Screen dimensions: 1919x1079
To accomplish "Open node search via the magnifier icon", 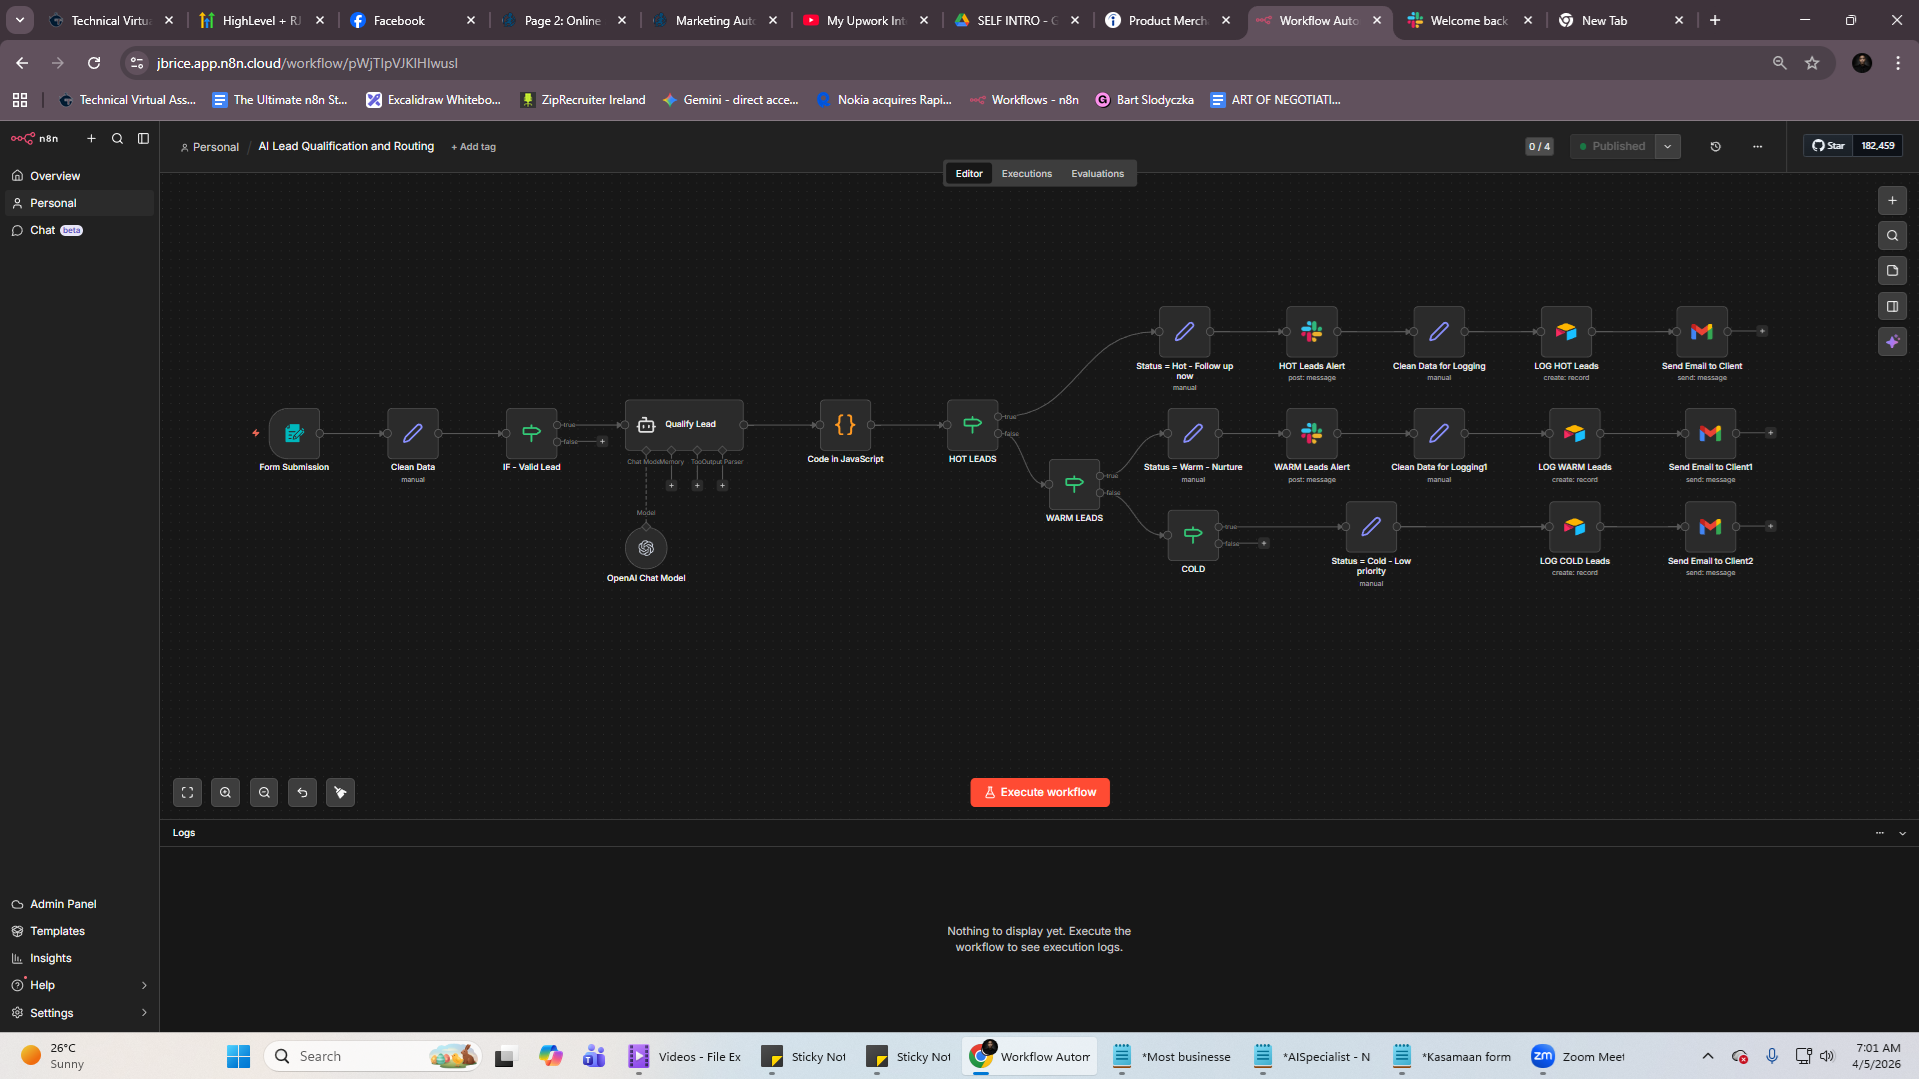I will pyautogui.click(x=1892, y=235).
